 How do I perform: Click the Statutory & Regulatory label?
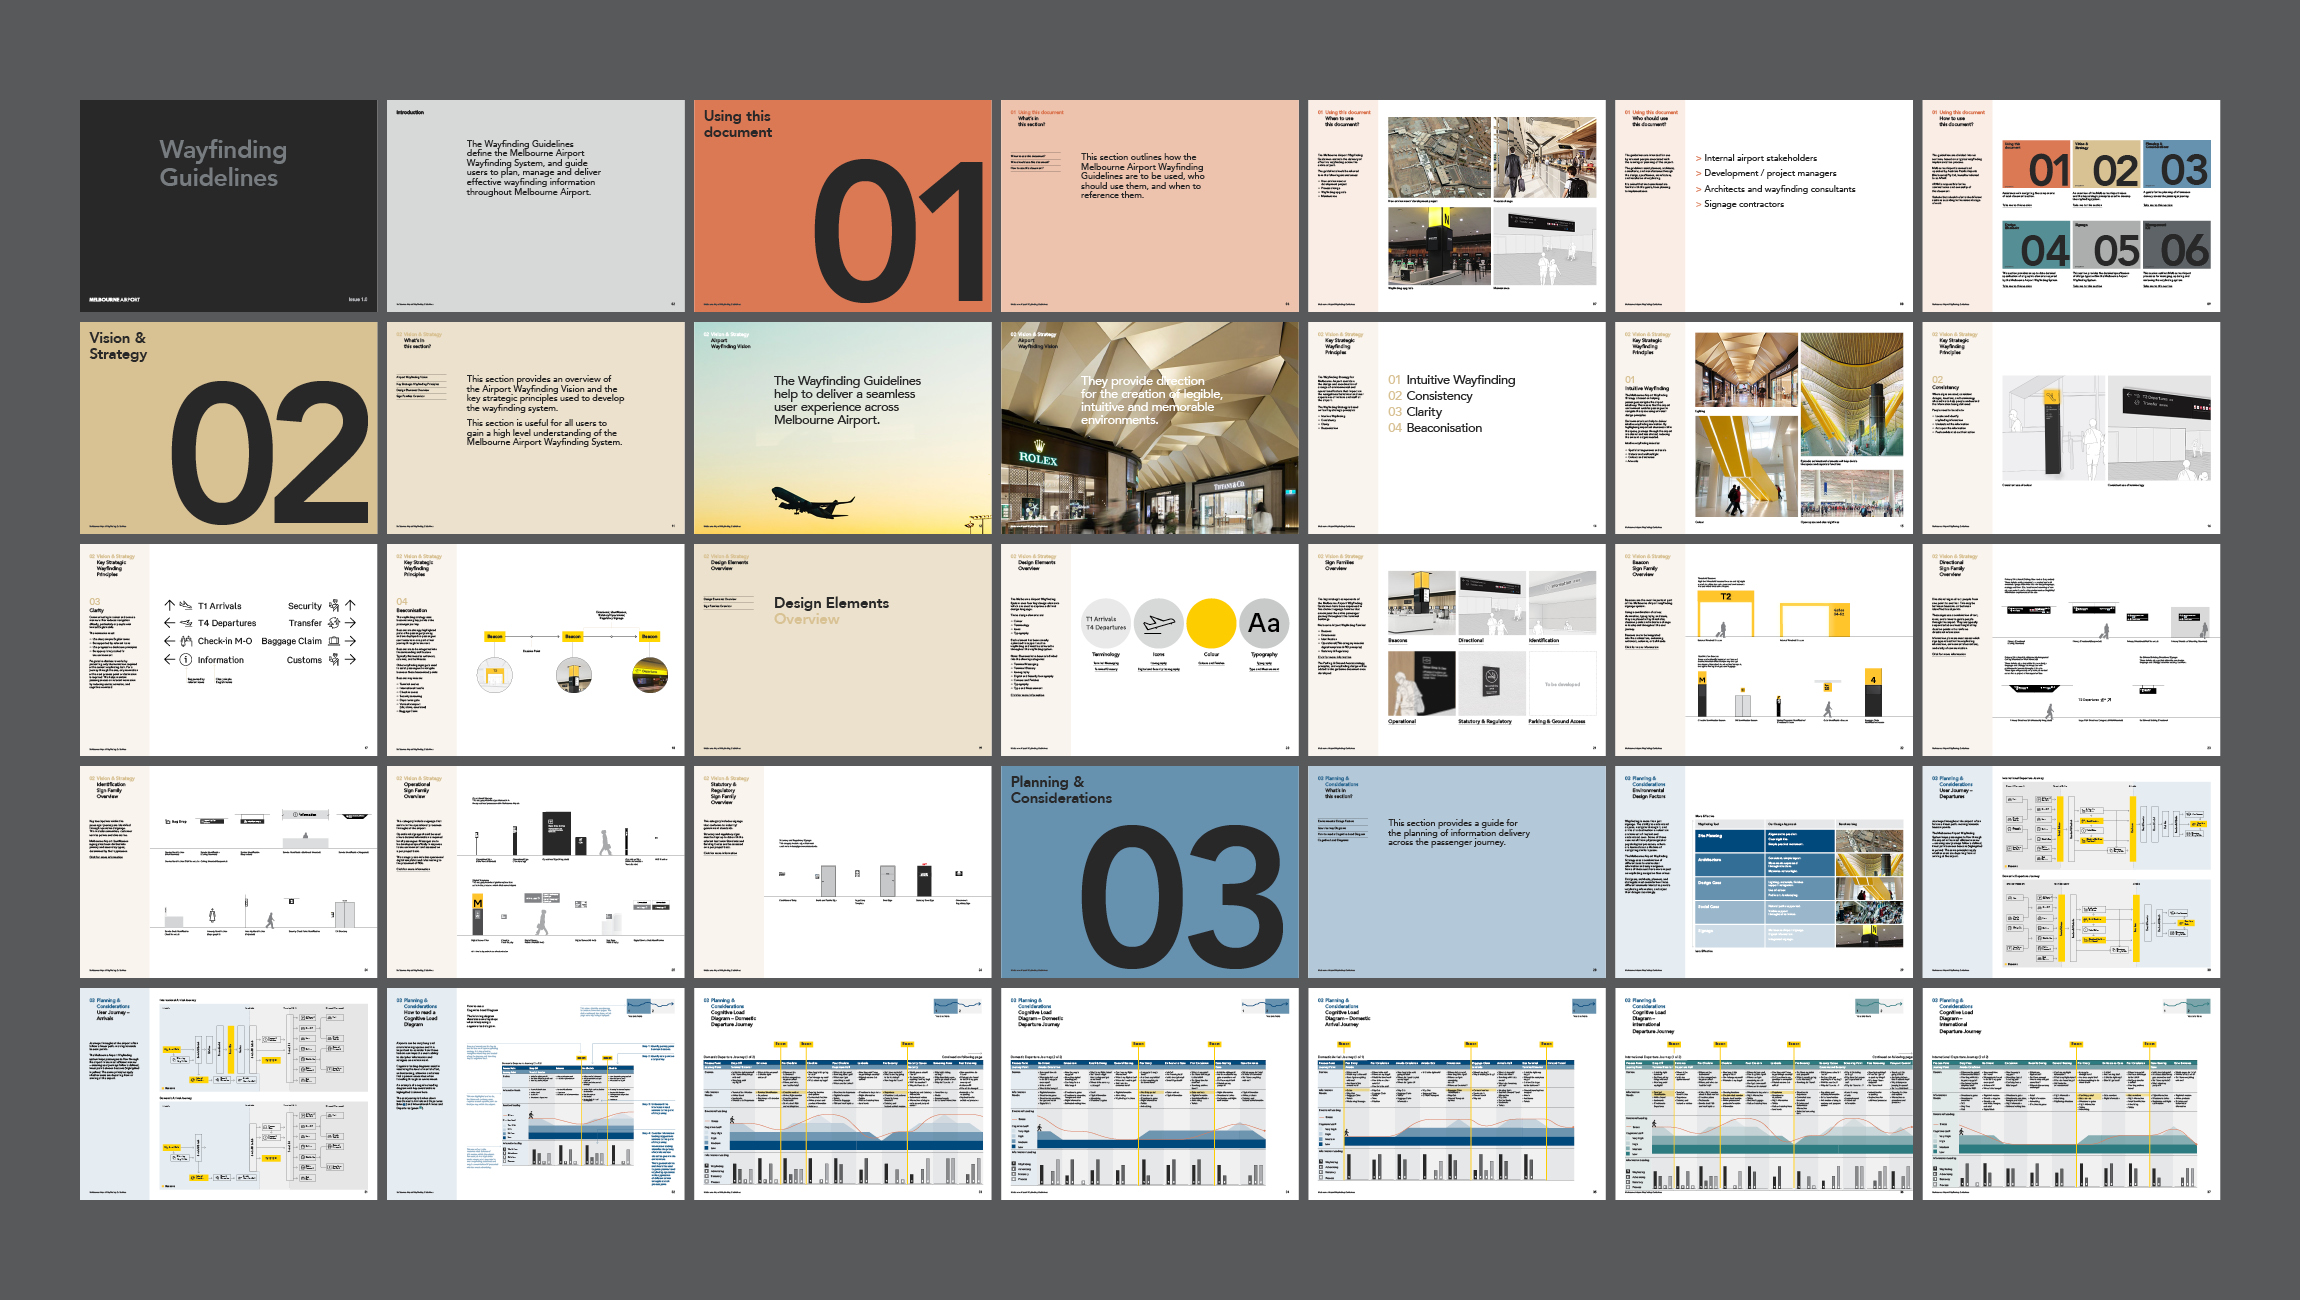point(1485,721)
